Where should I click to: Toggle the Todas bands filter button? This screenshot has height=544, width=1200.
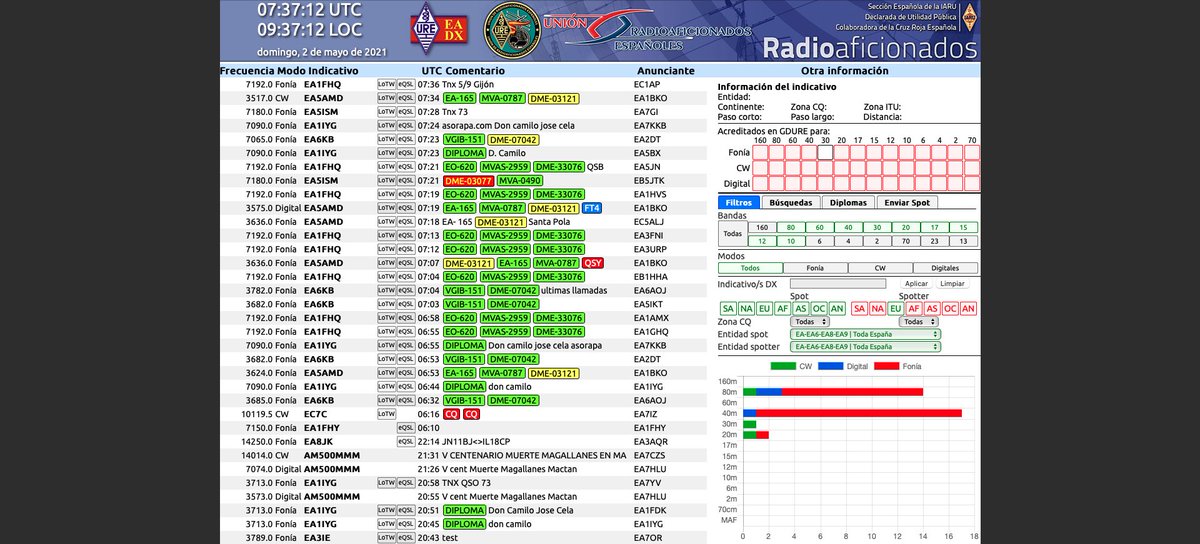click(x=734, y=234)
